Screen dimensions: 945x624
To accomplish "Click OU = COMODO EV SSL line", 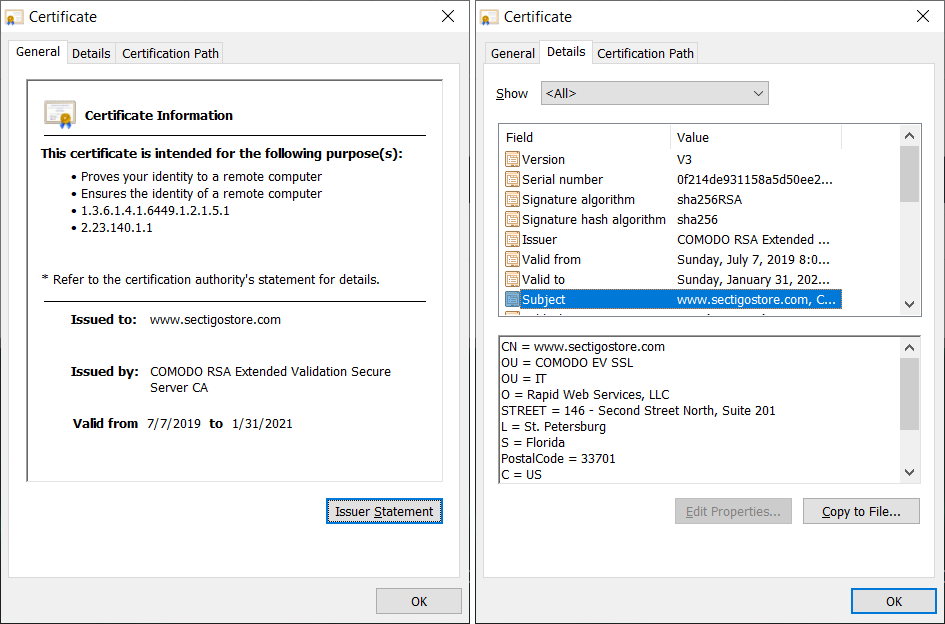I will 567,362.
